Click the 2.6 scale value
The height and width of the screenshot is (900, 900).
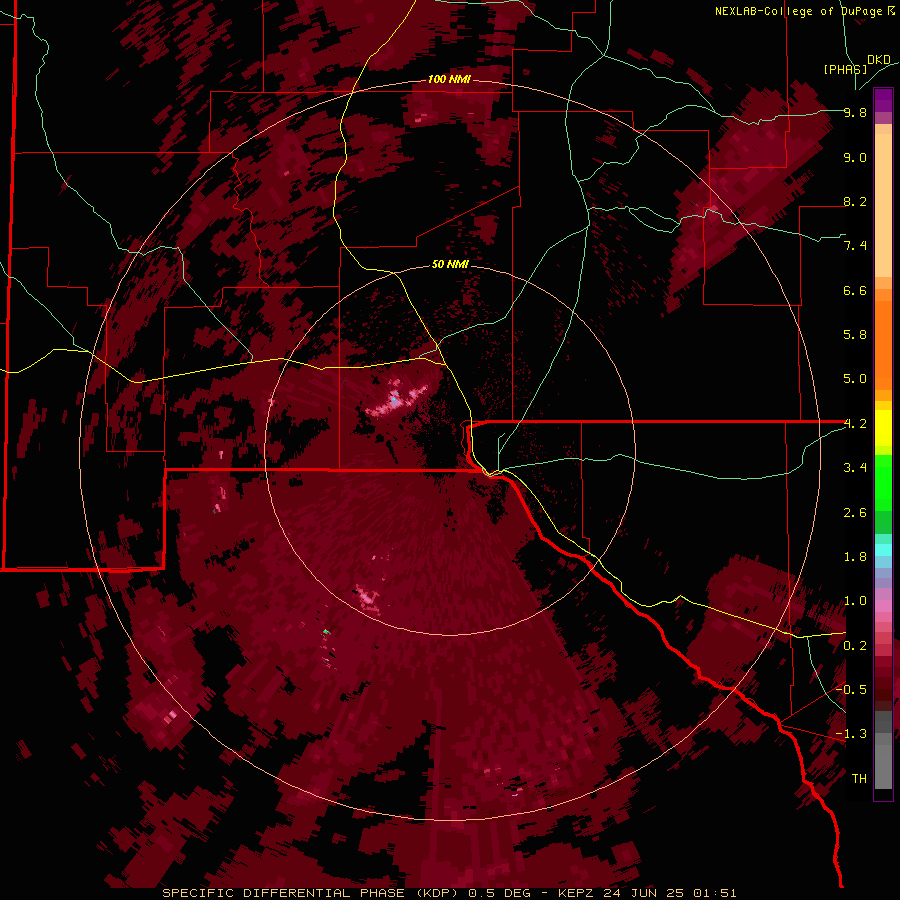click(855, 513)
